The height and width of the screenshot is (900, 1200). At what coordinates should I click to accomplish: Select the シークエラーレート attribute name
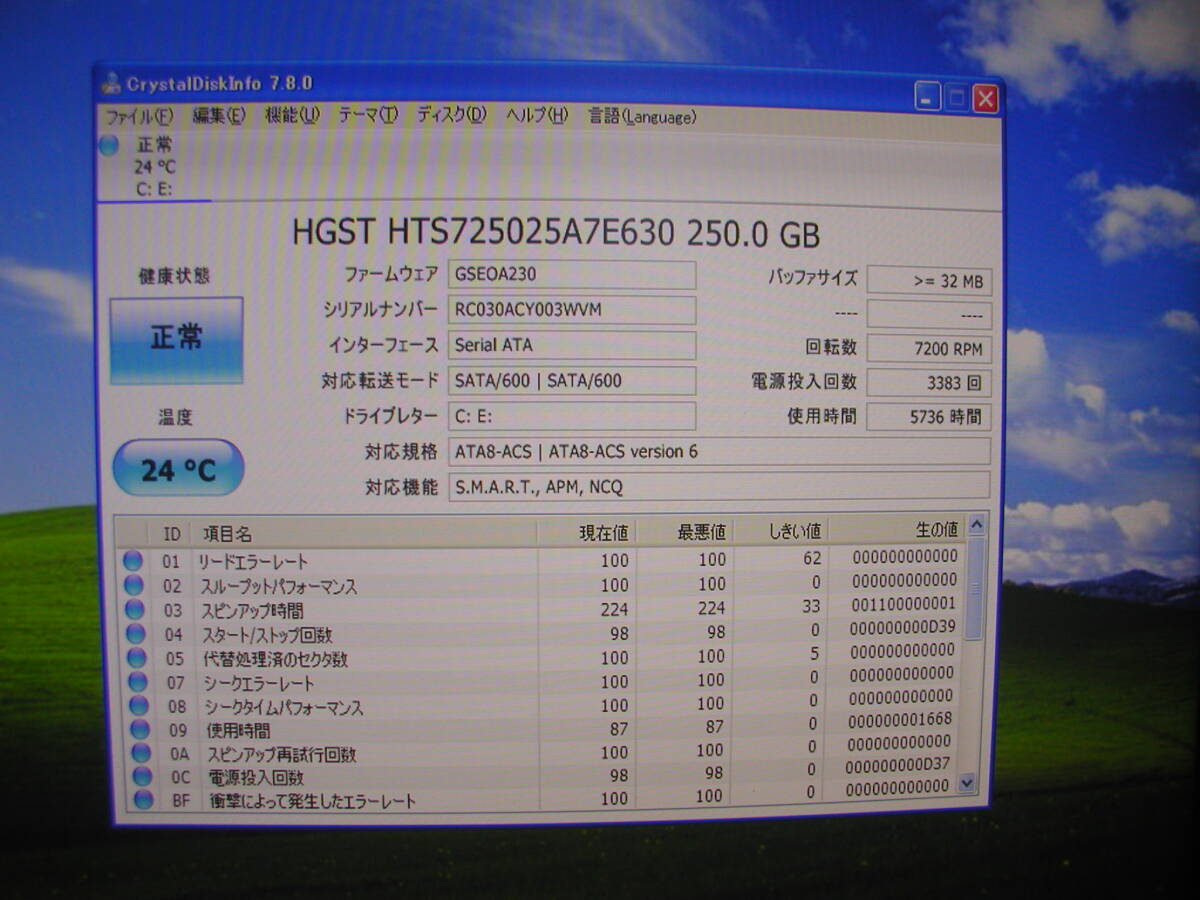259,684
